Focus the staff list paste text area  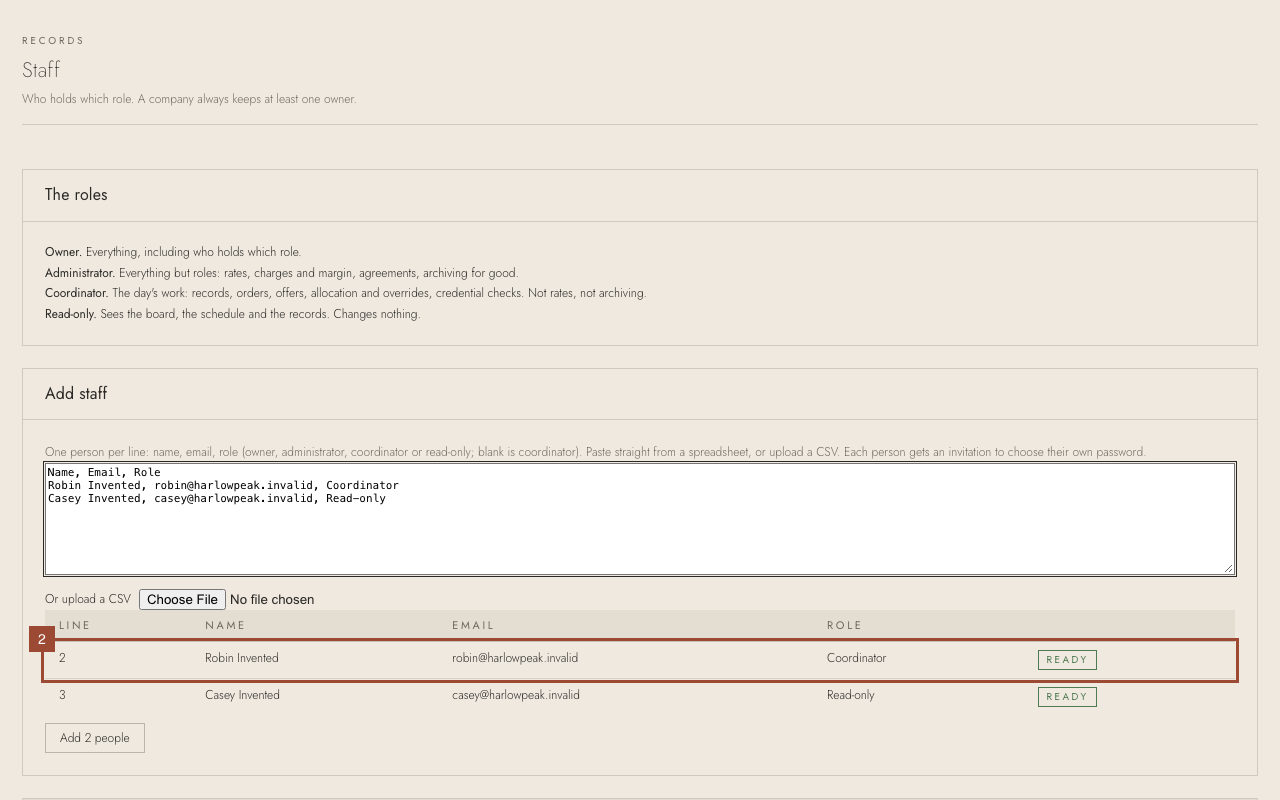pos(640,519)
